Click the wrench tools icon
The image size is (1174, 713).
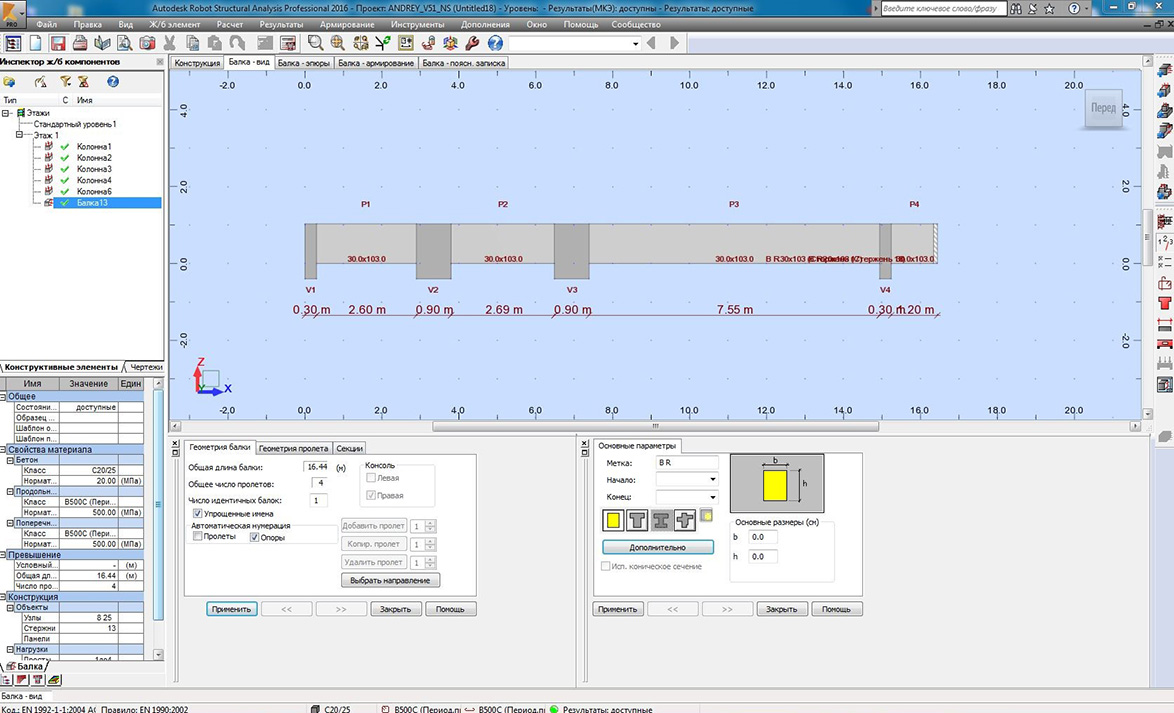(x=472, y=43)
